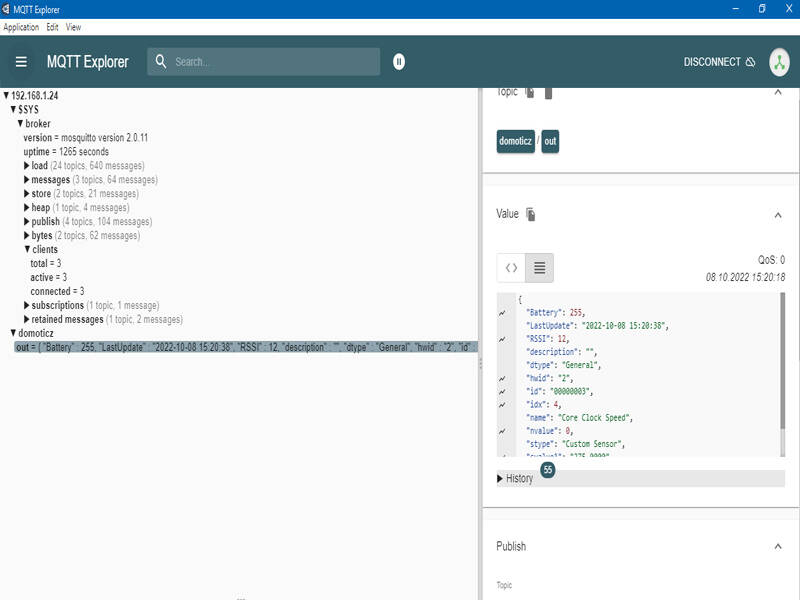Copy value using icon next to Value
The height and width of the screenshot is (600, 800).
531,214
